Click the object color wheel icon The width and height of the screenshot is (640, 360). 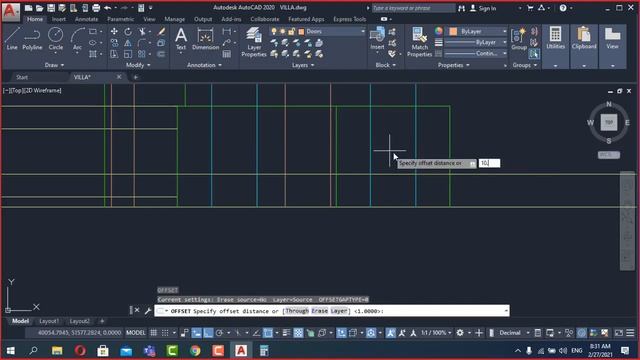(438, 31)
